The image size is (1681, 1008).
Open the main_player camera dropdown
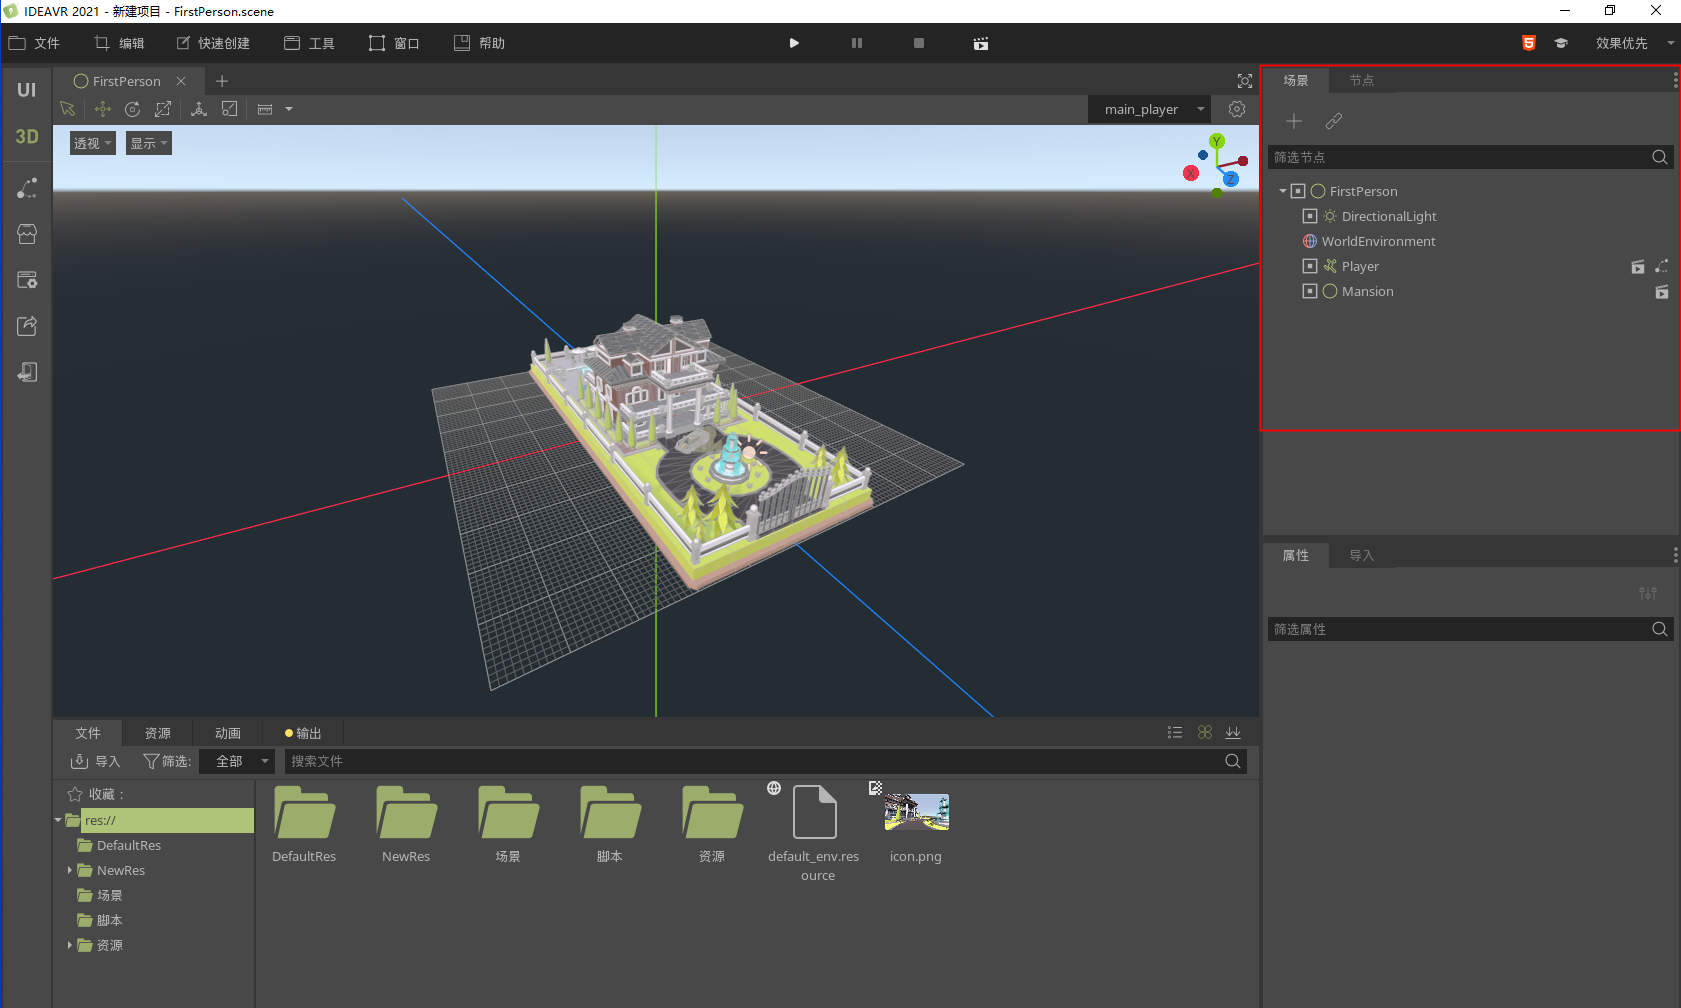[1150, 109]
